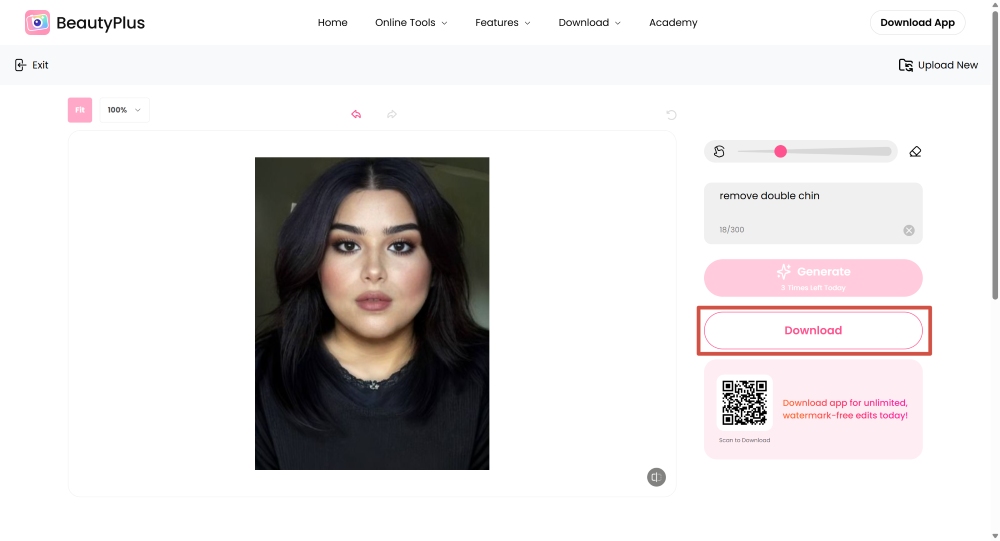Expand the Features menu

point(503,22)
